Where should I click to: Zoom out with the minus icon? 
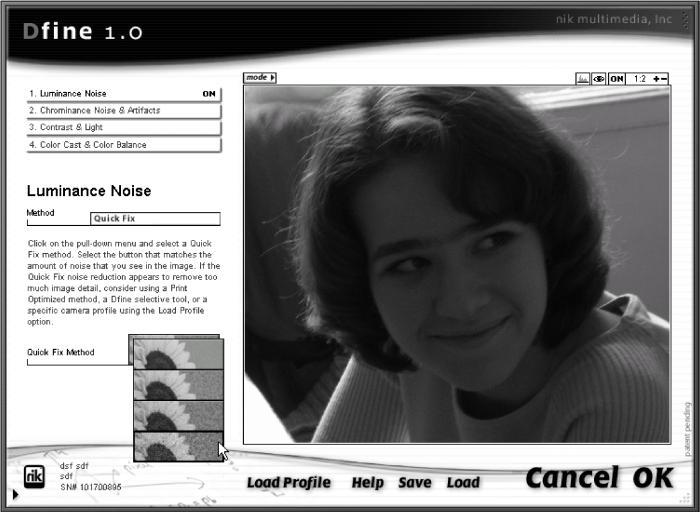pos(664,79)
